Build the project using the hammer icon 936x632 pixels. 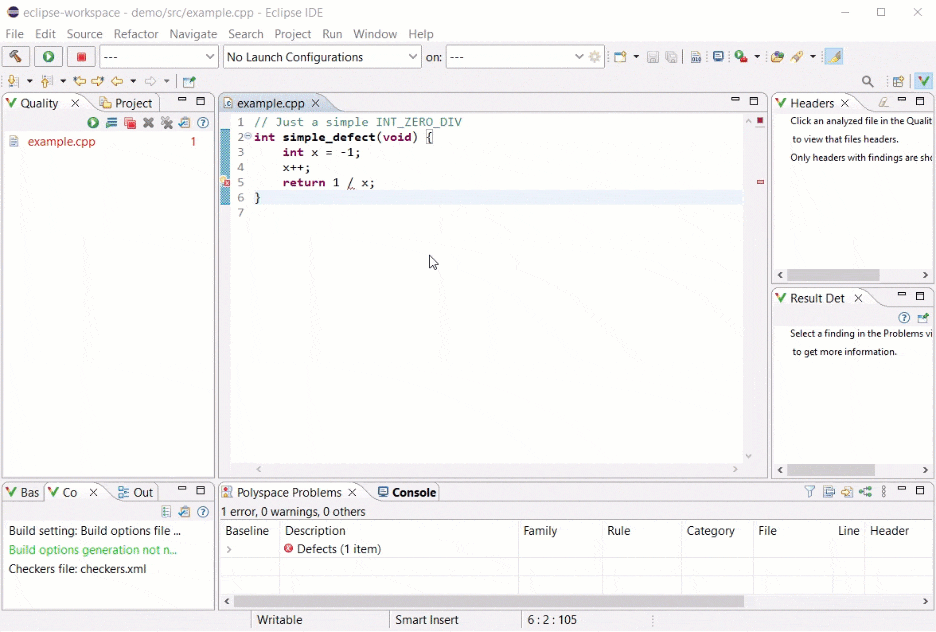tap(15, 57)
